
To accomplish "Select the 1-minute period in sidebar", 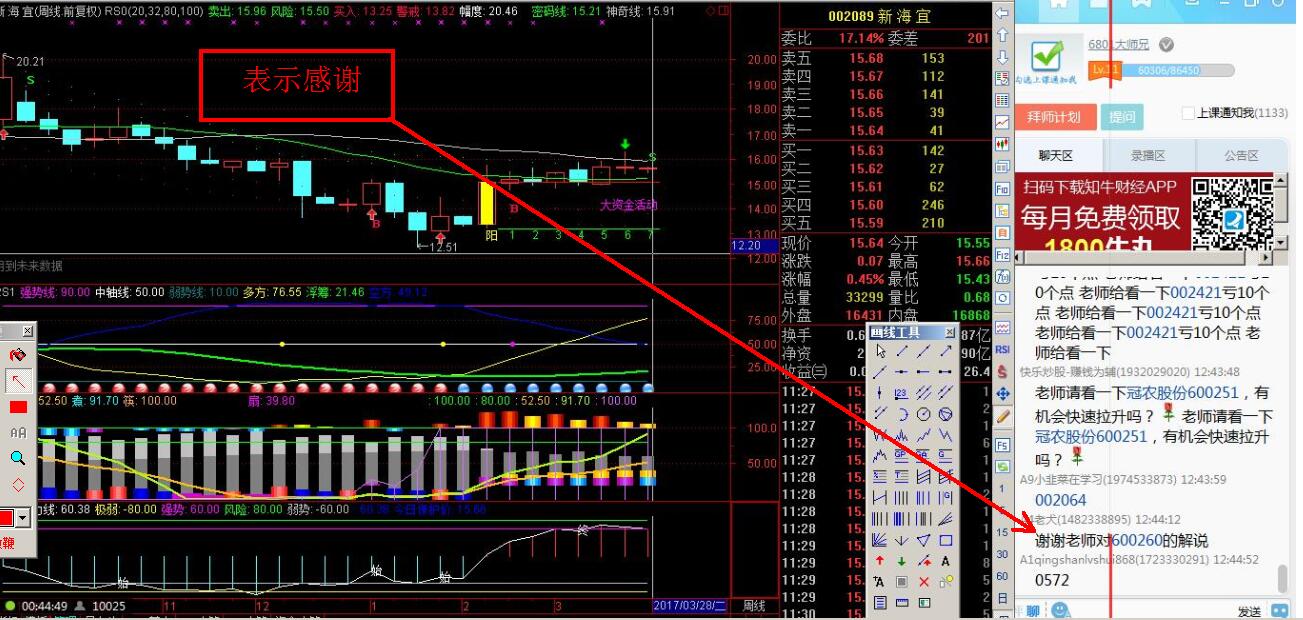I will pyautogui.click(x=1002, y=489).
